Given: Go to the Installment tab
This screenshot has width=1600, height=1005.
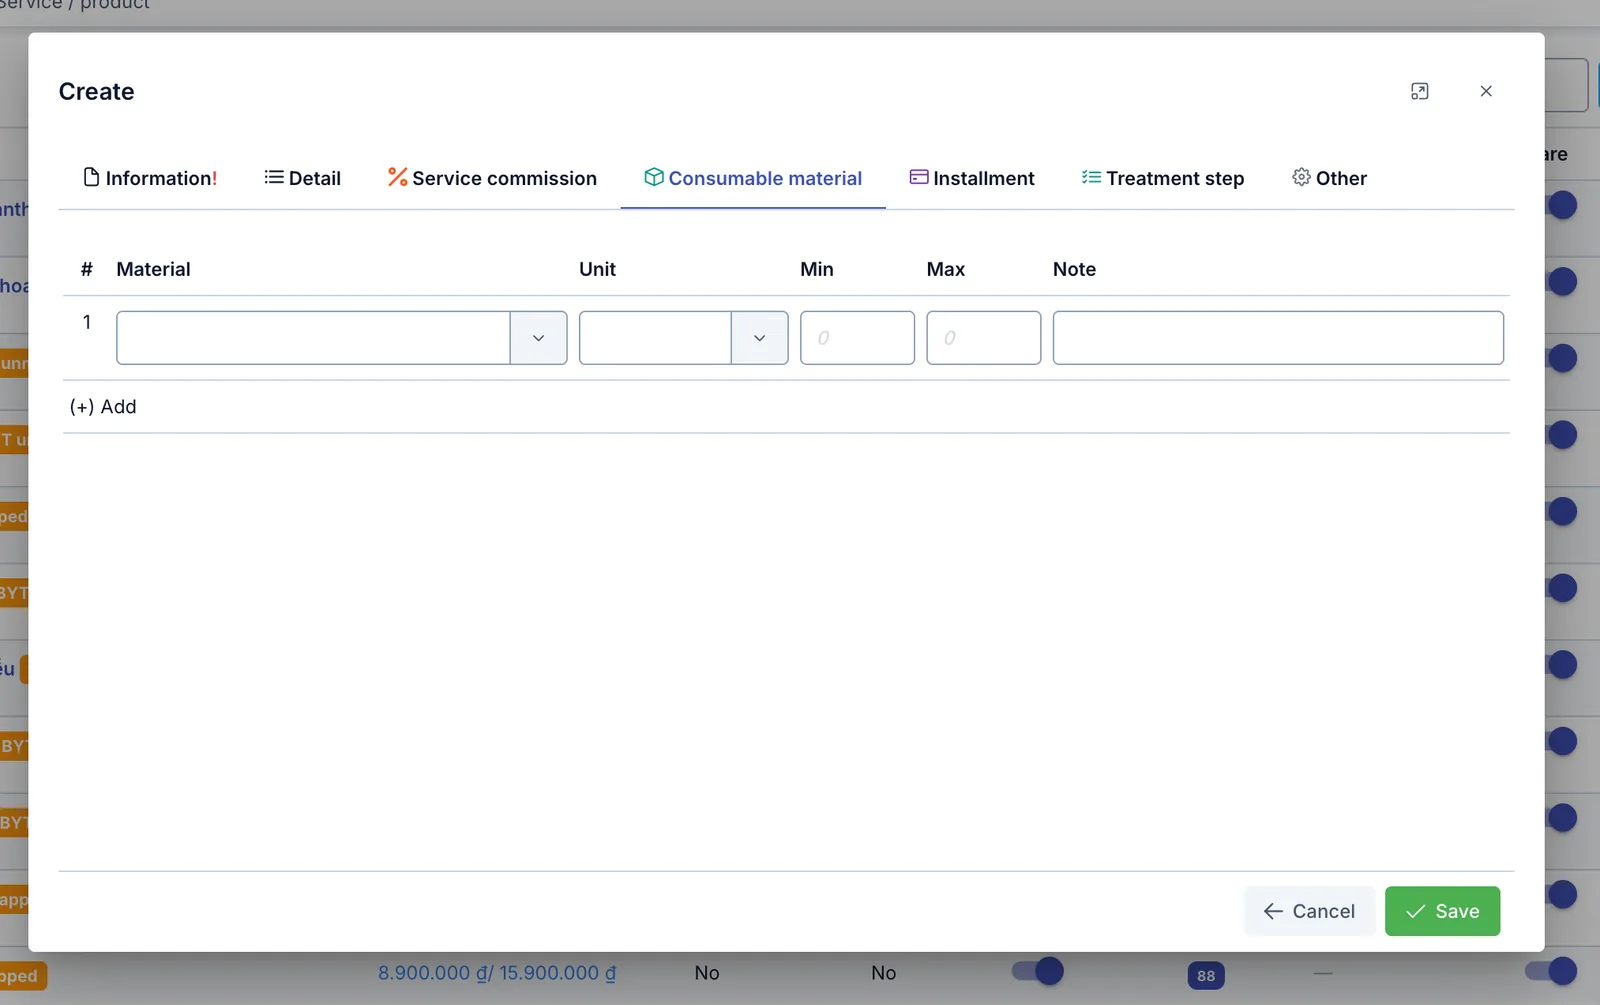Looking at the screenshot, I should tap(972, 178).
